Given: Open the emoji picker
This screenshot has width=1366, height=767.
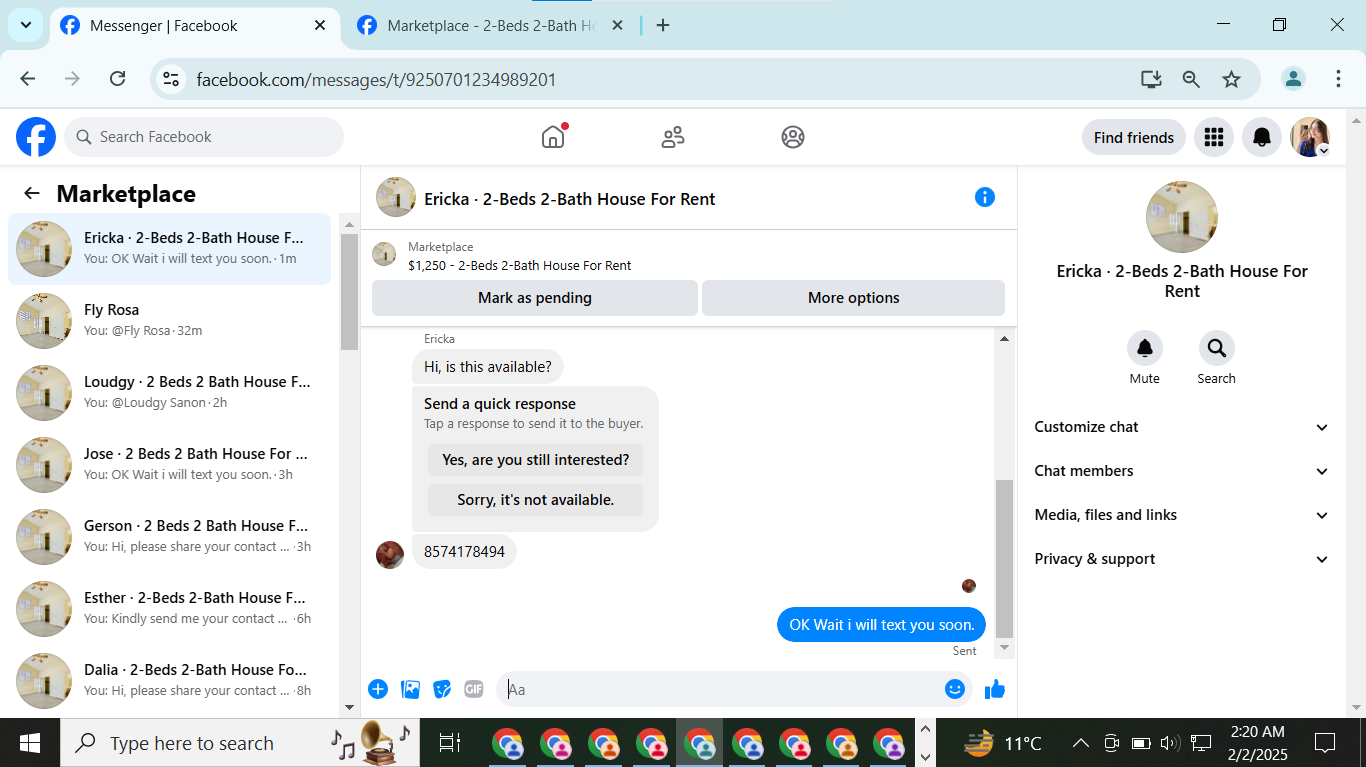Looking at the screenshot, I should pos(955,689).
